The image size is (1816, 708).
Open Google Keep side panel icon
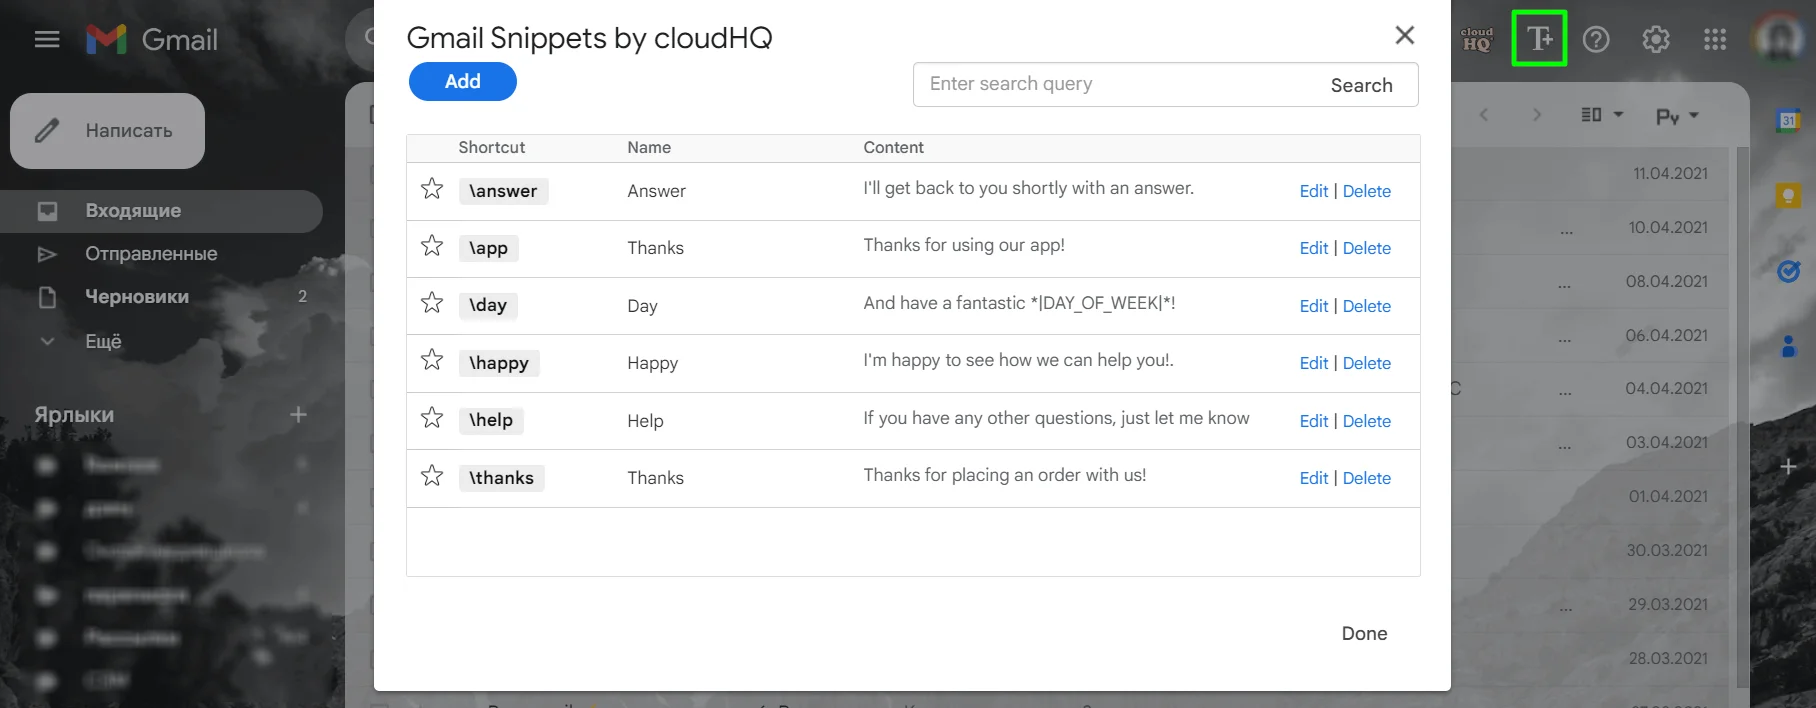pos(1788,195)
